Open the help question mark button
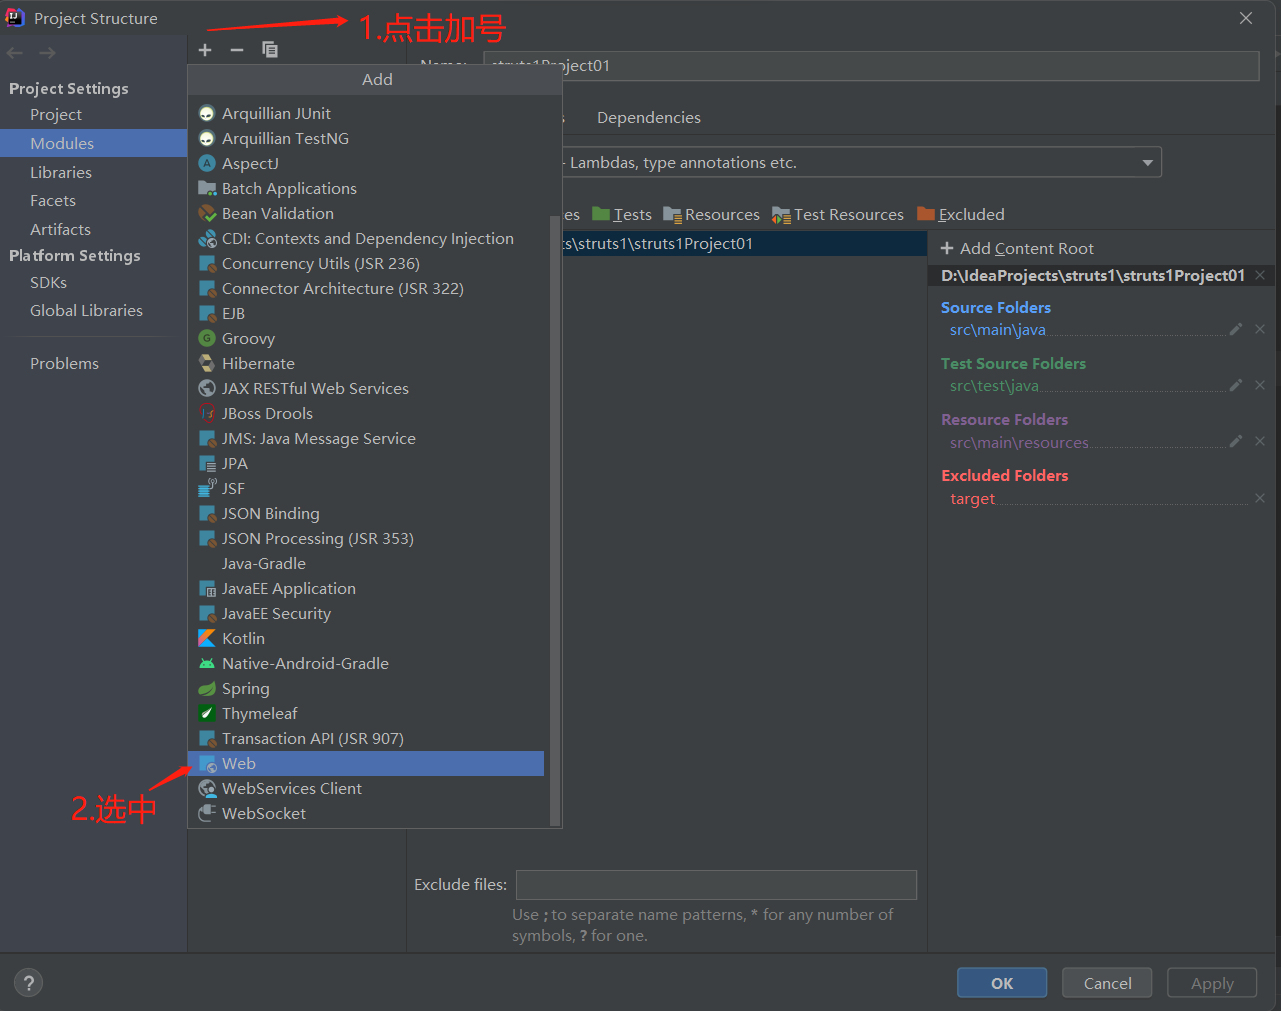Screen dimensions: 1281x1011 (x=29, y=983)
